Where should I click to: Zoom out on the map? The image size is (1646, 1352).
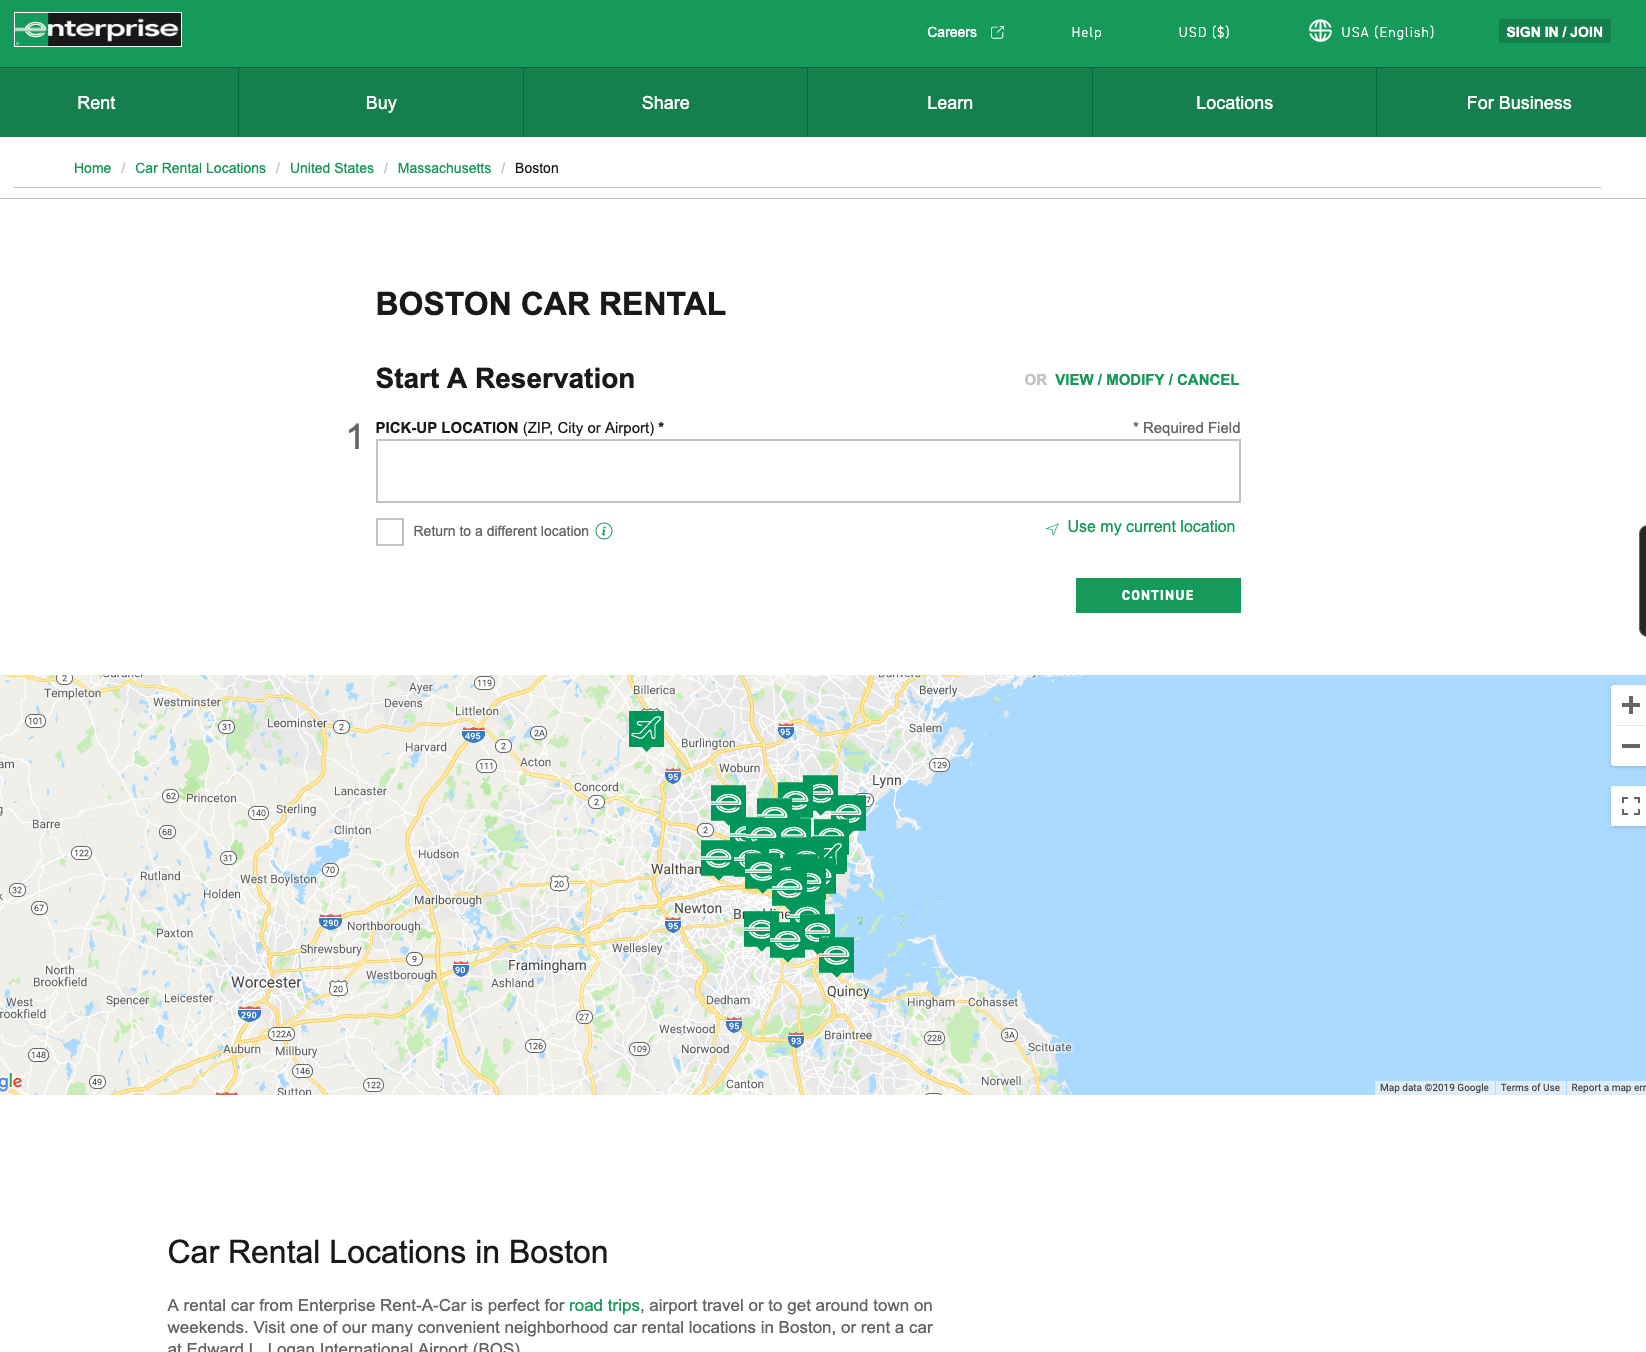coord(1630,745)
